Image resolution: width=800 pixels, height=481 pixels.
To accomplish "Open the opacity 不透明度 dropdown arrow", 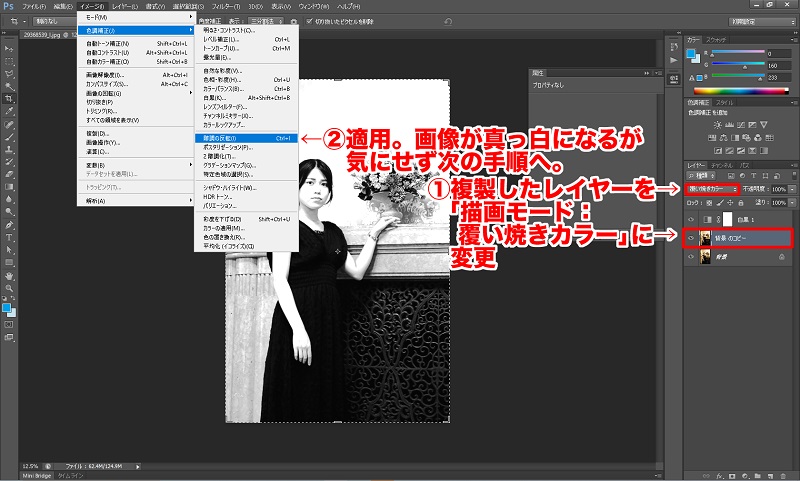I will [792, 189].
